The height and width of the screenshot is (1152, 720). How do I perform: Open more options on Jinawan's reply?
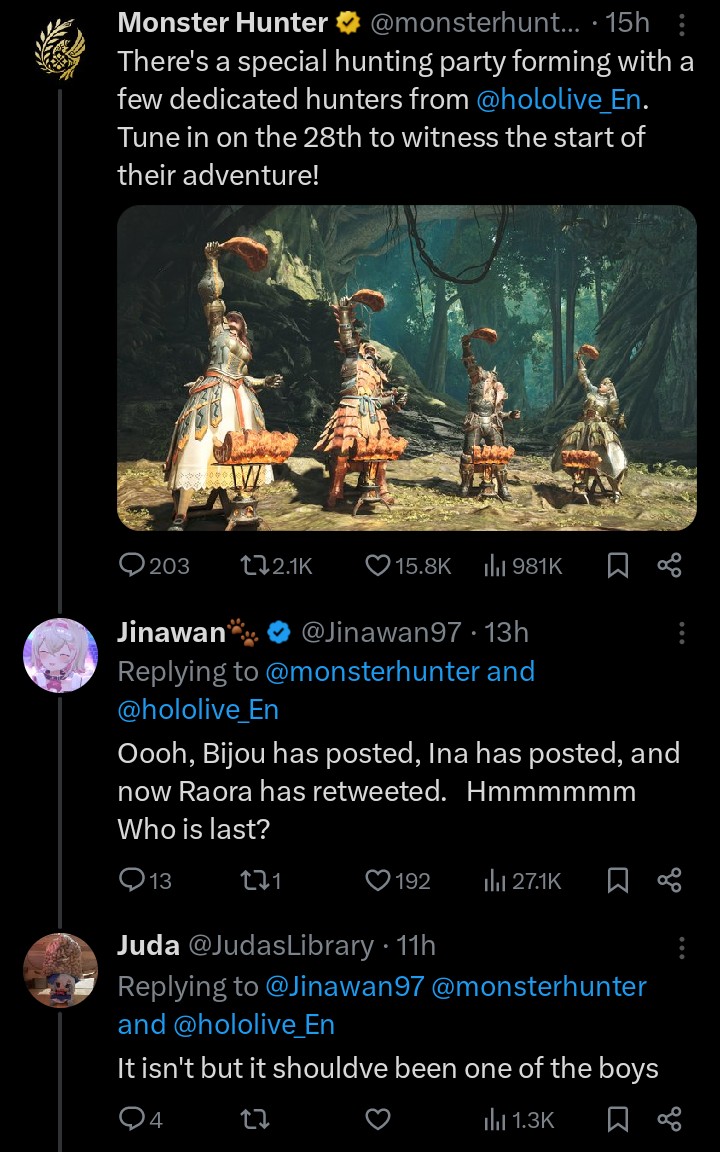(x=682, y=632)
